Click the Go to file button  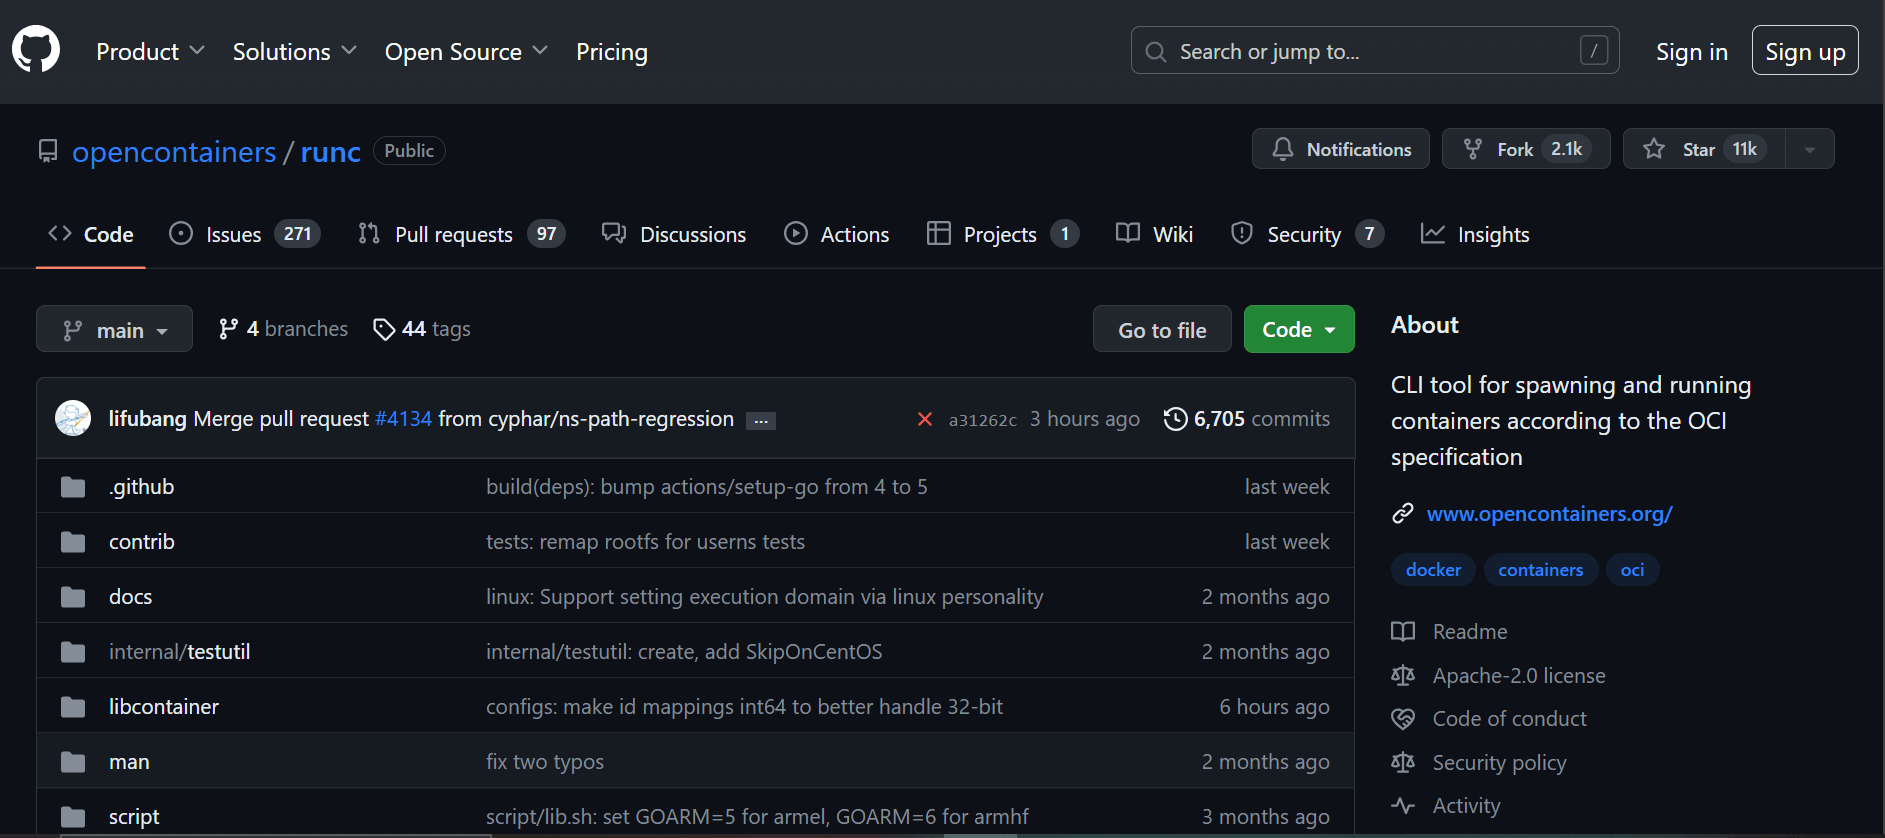[x=1161, y=329]
